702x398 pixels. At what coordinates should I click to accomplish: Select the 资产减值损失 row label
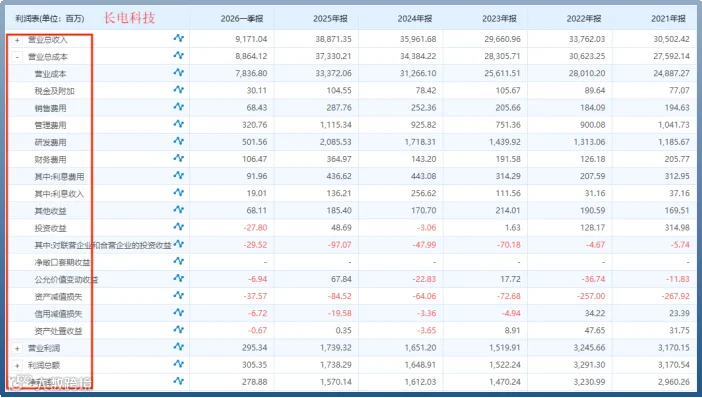[58, 297]
